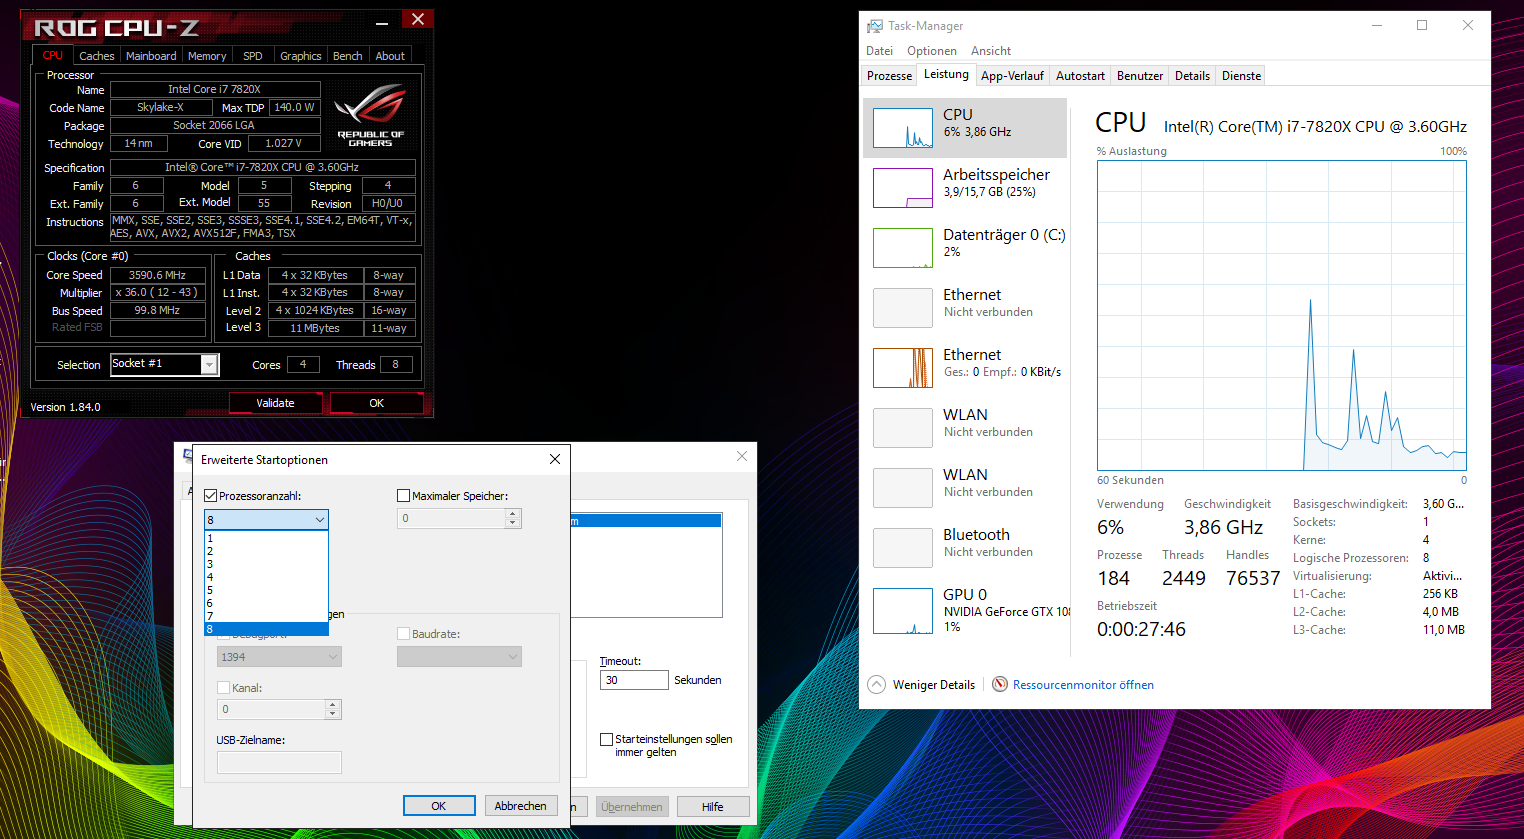
Task: Choose 4 in the Prozessoranzahl list
Action: tap(266, 577)
